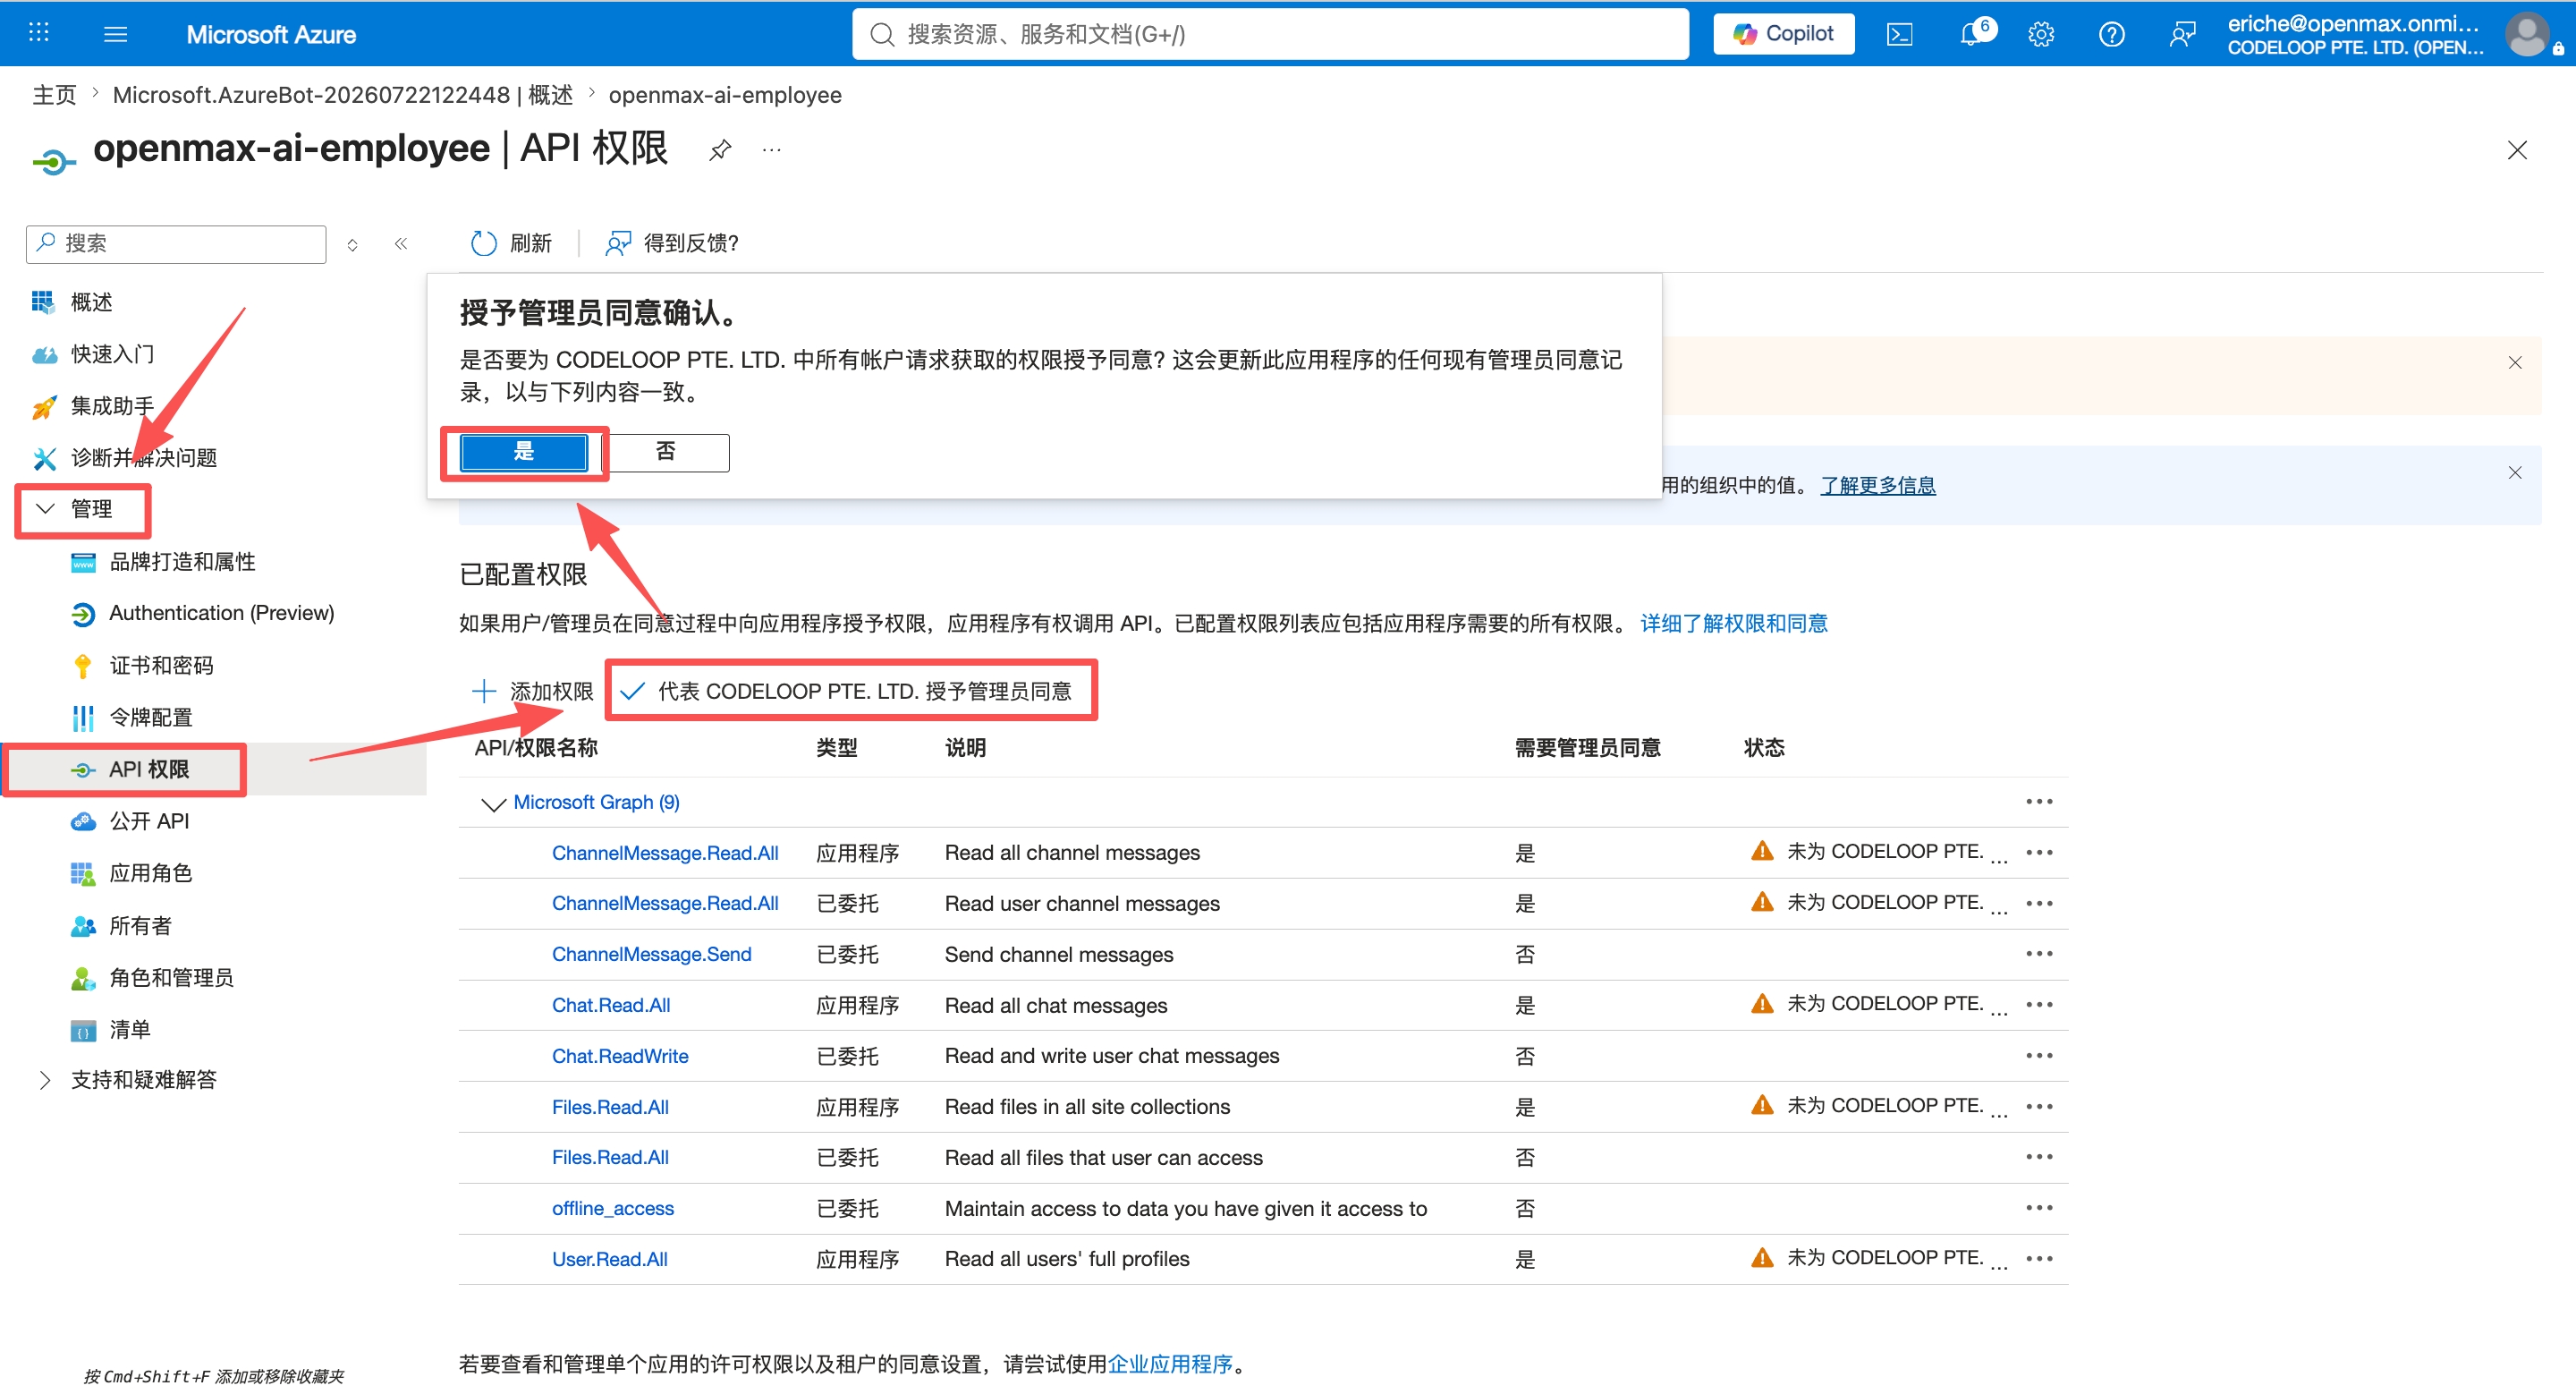The width and height of the screenshot is (2576, 1394).
Task: Open offline_access permission link
Action: tap(613, 1208)
